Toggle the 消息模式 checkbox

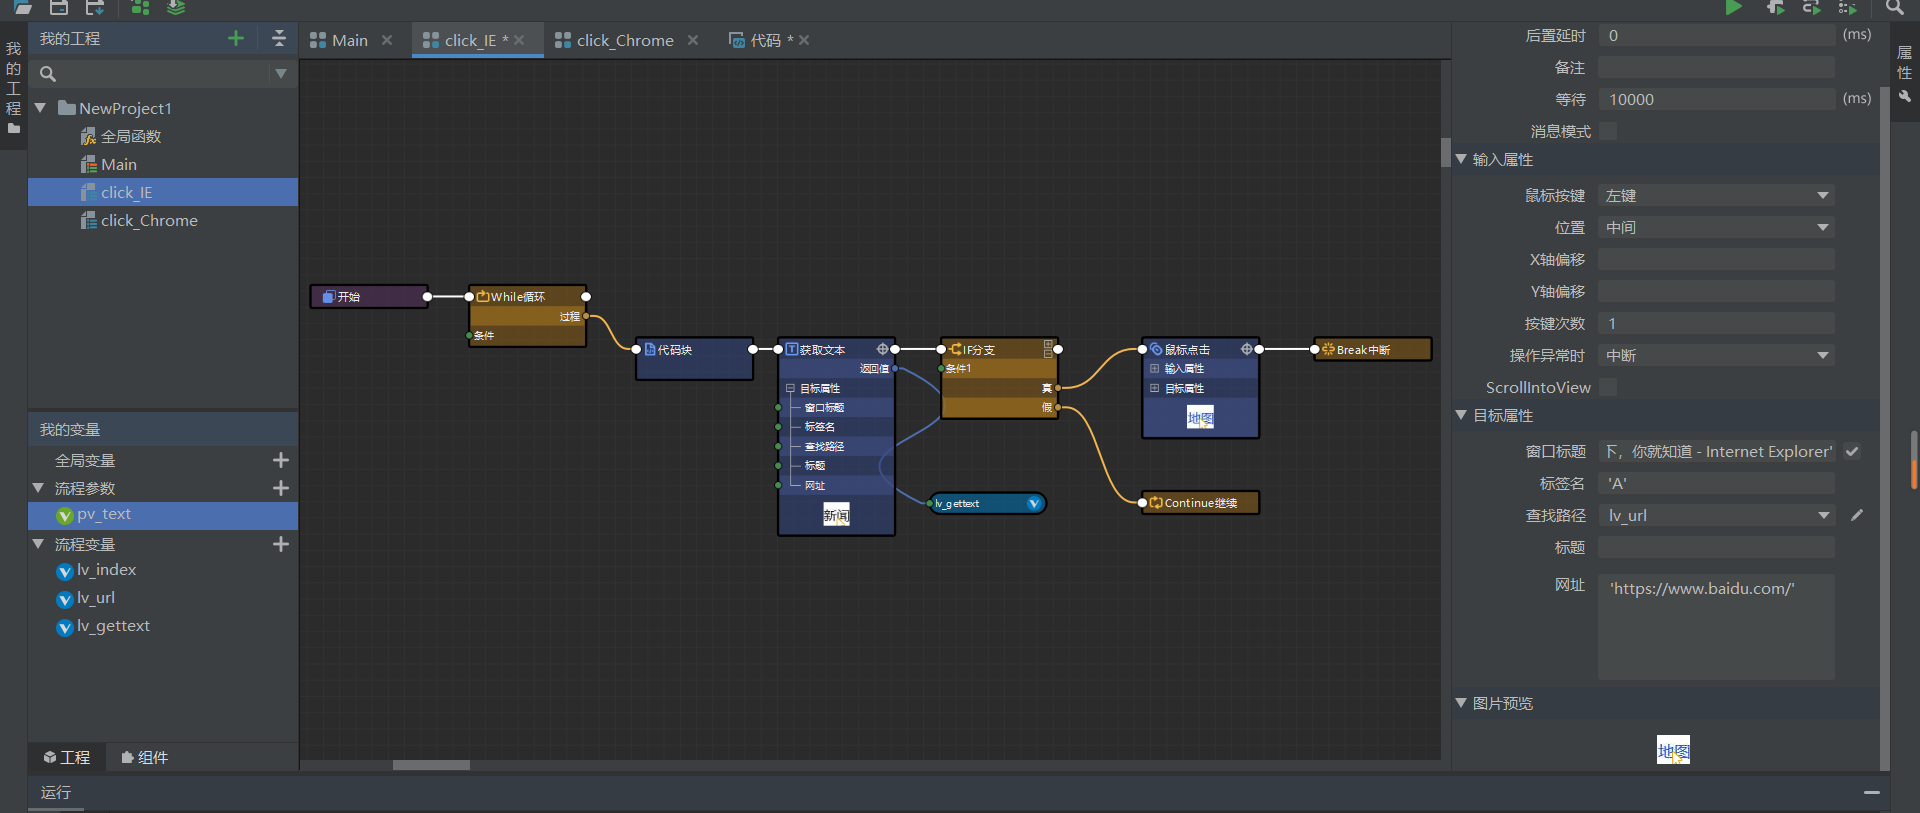(x=1608, y=131)
